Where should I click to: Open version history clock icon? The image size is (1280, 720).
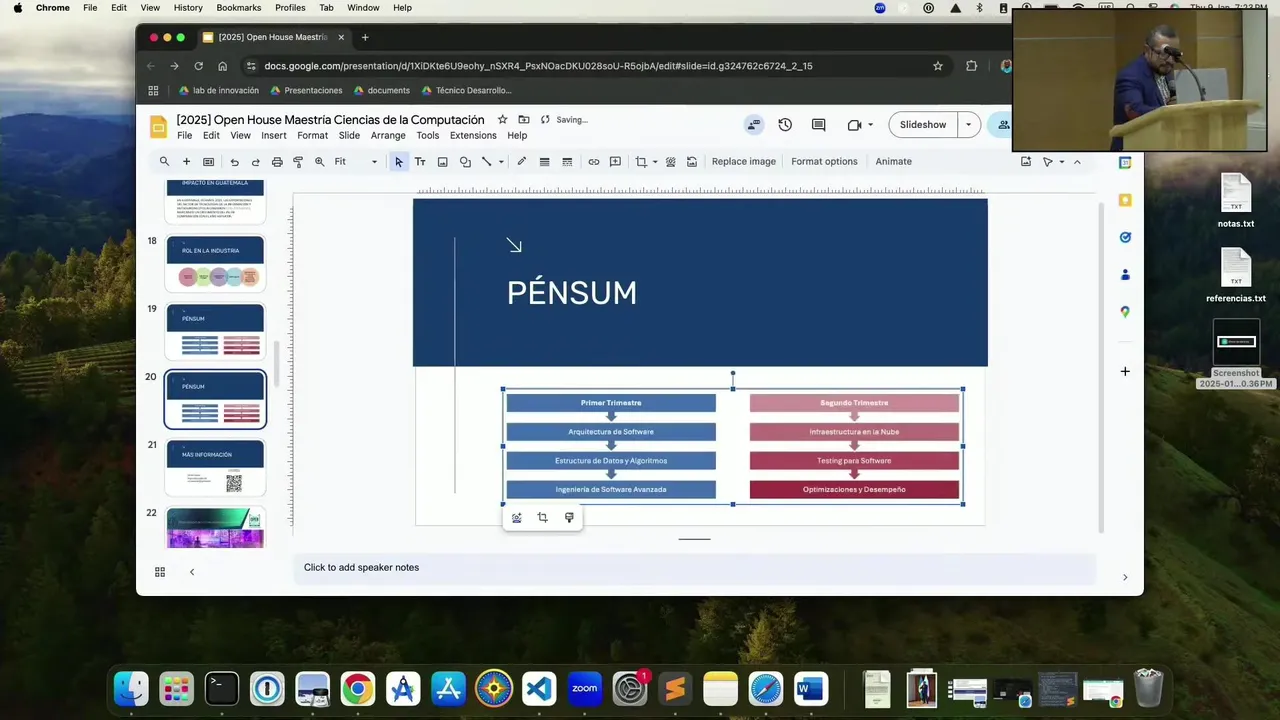[x=785, y=125]
